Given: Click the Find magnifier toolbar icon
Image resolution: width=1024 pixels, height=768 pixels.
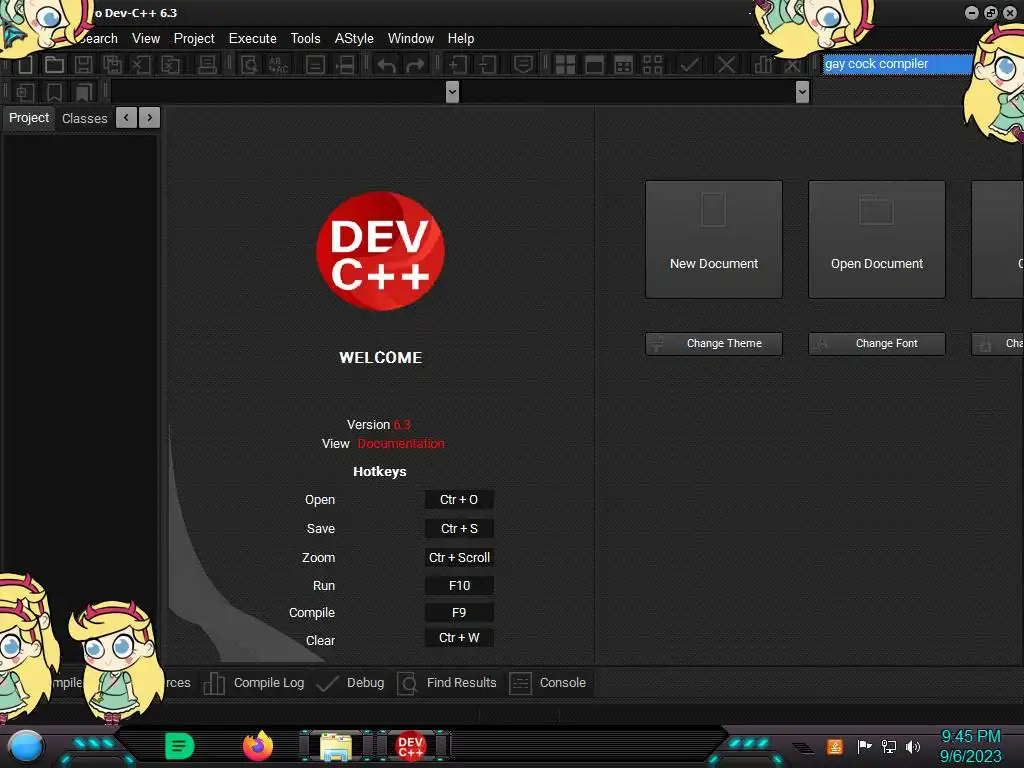Looking at the screenshot, I should tap(249, 64).
